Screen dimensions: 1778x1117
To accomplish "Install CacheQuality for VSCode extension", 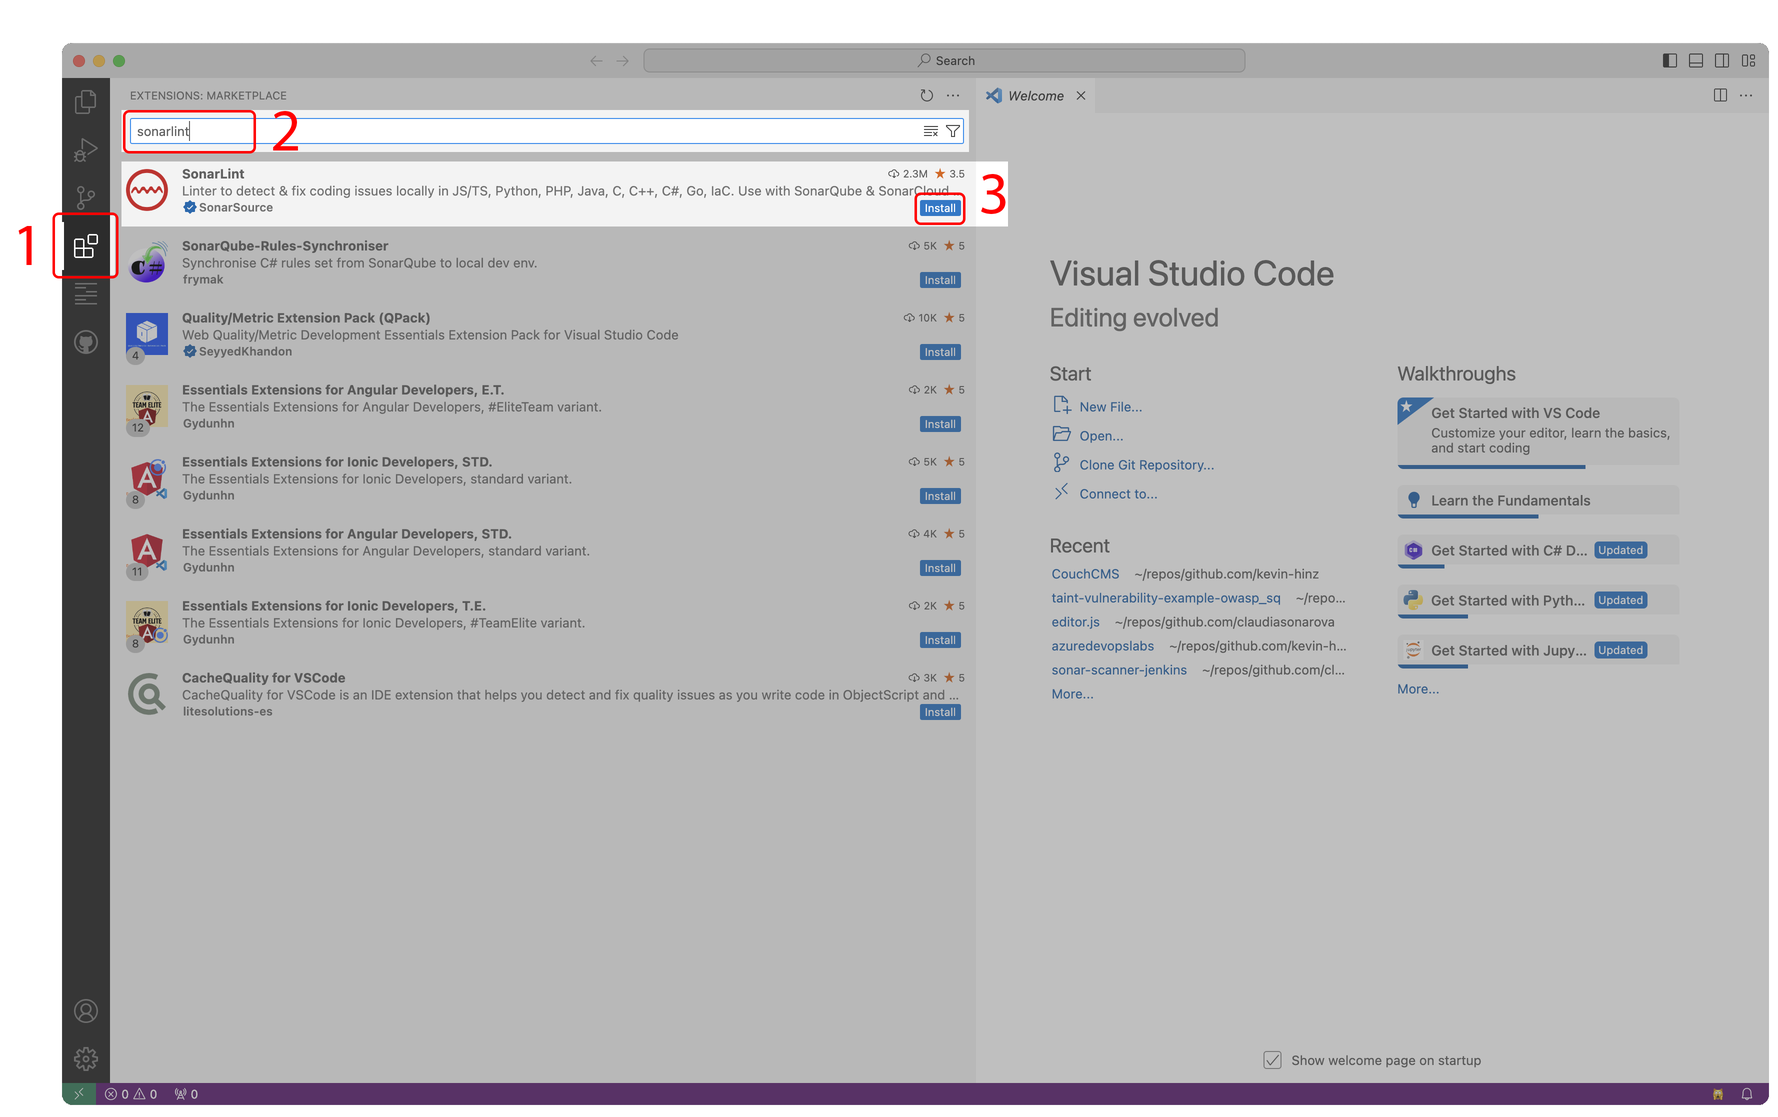I will (x=940, y=712).
